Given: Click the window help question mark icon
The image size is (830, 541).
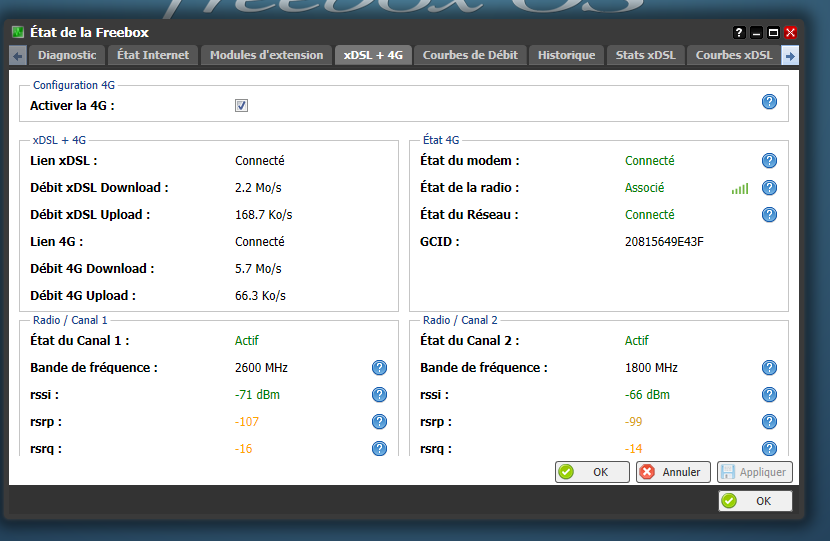Looking at the screenshot, I should point(739,33).
